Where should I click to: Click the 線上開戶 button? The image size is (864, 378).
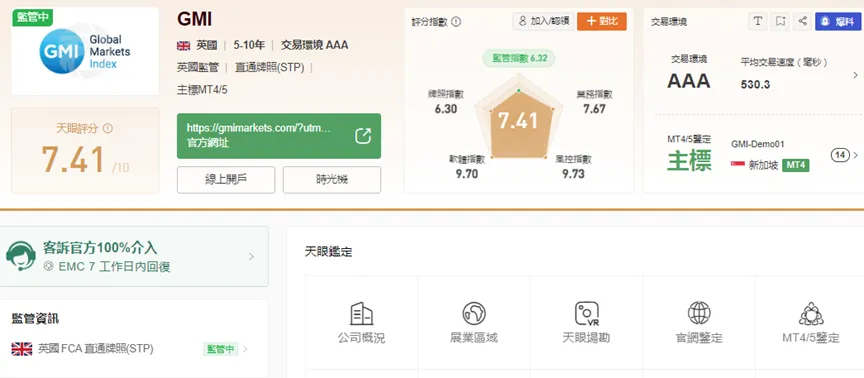coord(226,180)
